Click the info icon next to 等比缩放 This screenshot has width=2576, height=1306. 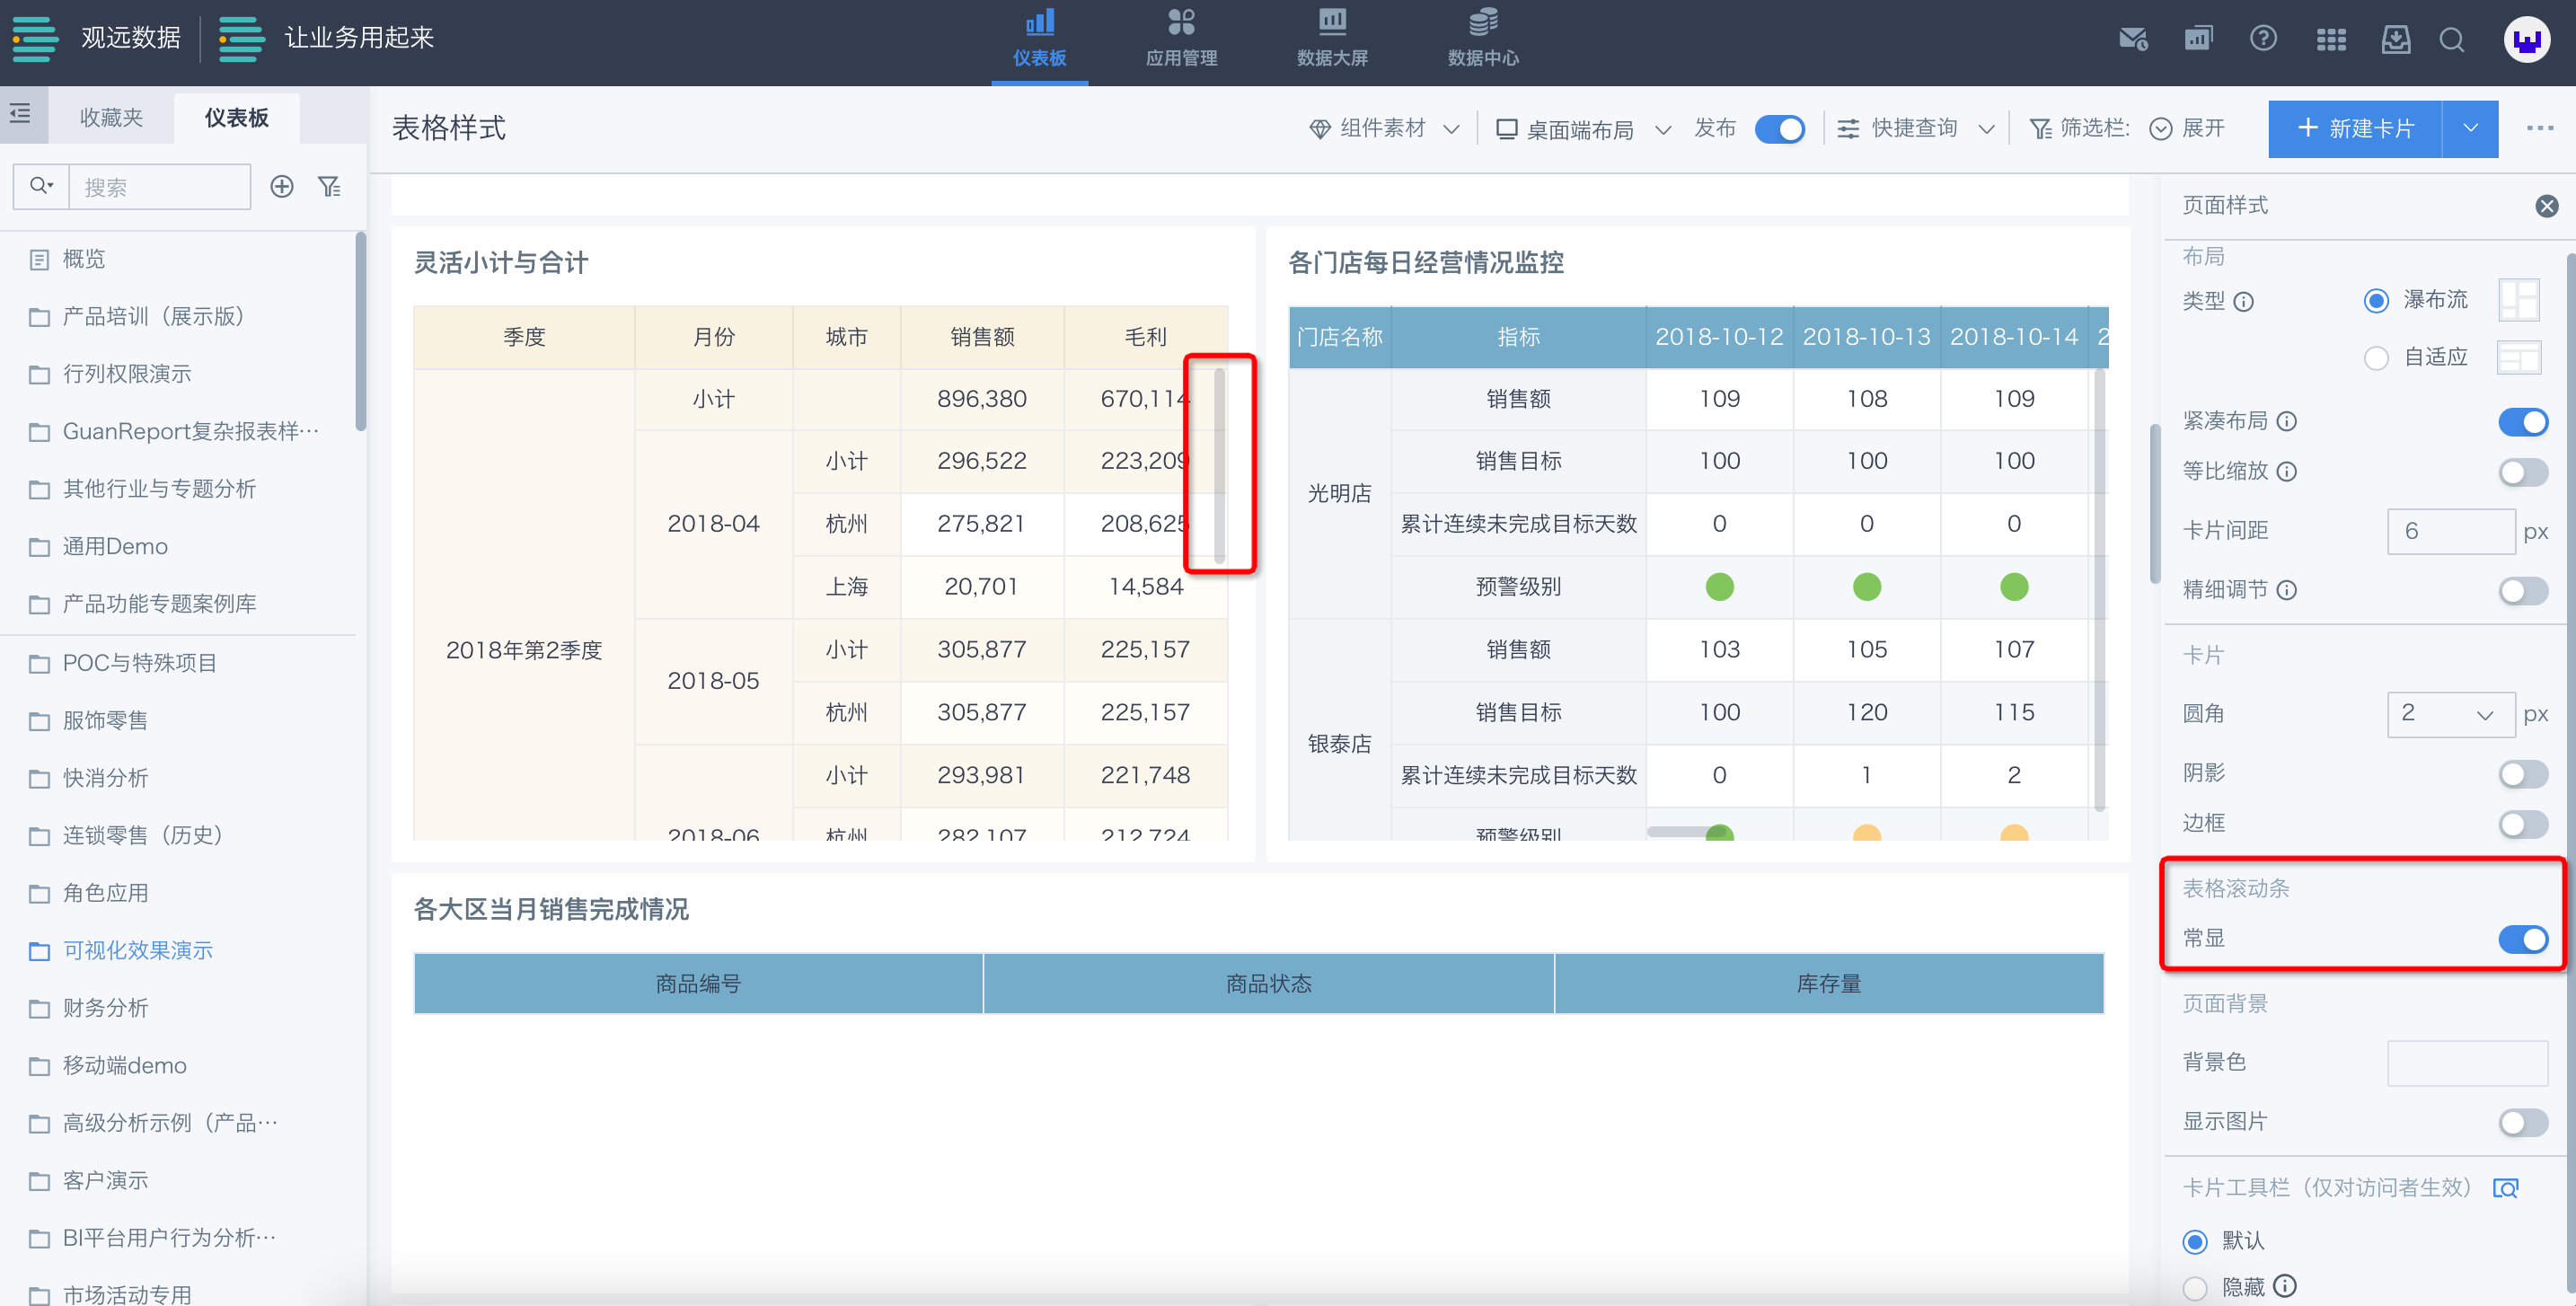coord(2286,471)
